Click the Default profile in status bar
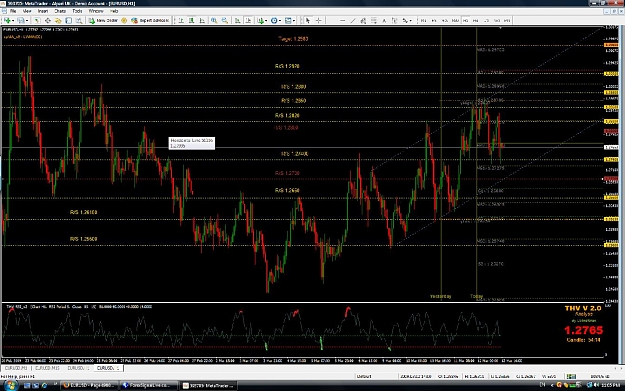Viewport: 625px width, 391px height. [x=364, y=376]
